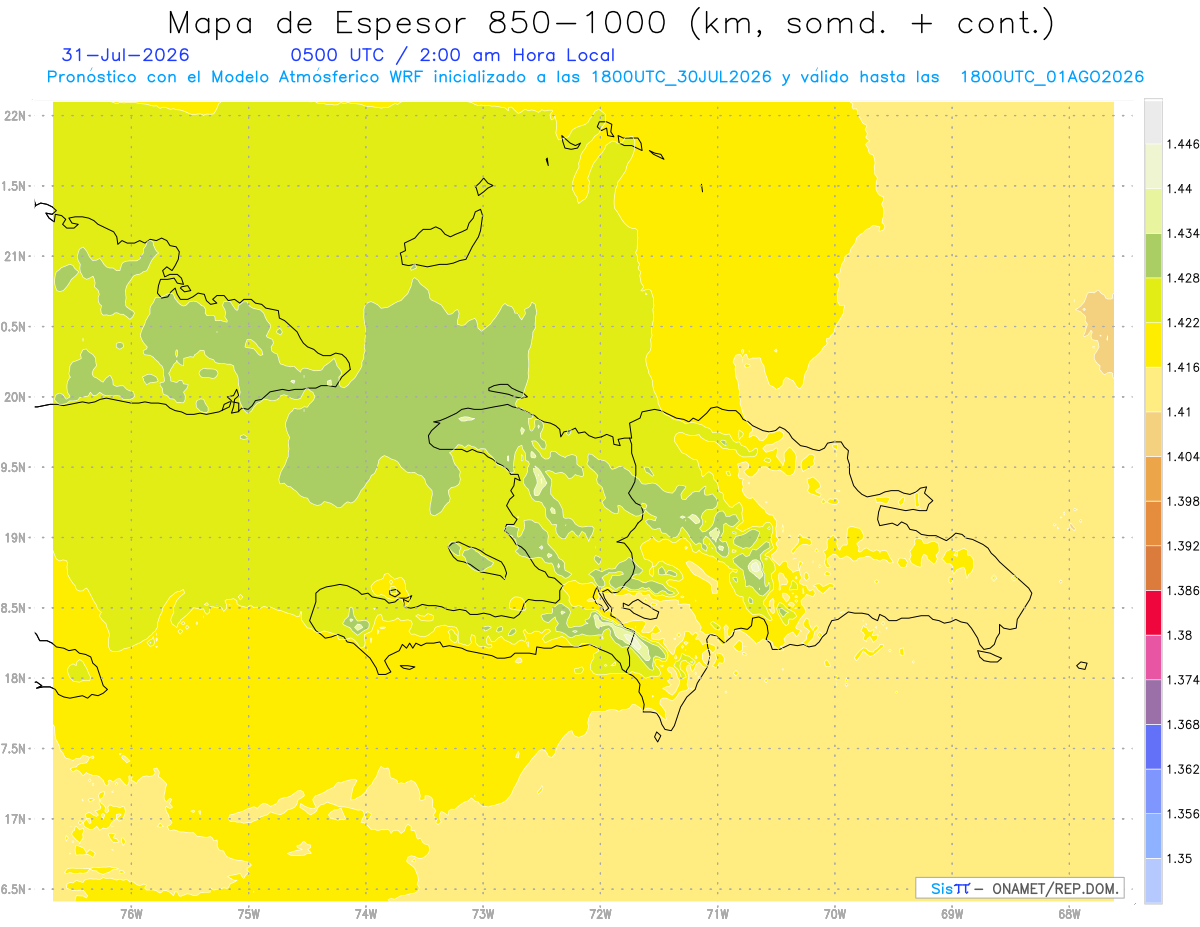Viewport: 1200px width, 927px height.
Task: Click the color bar value "1.368"
Action: click(x=1184, y=724)
